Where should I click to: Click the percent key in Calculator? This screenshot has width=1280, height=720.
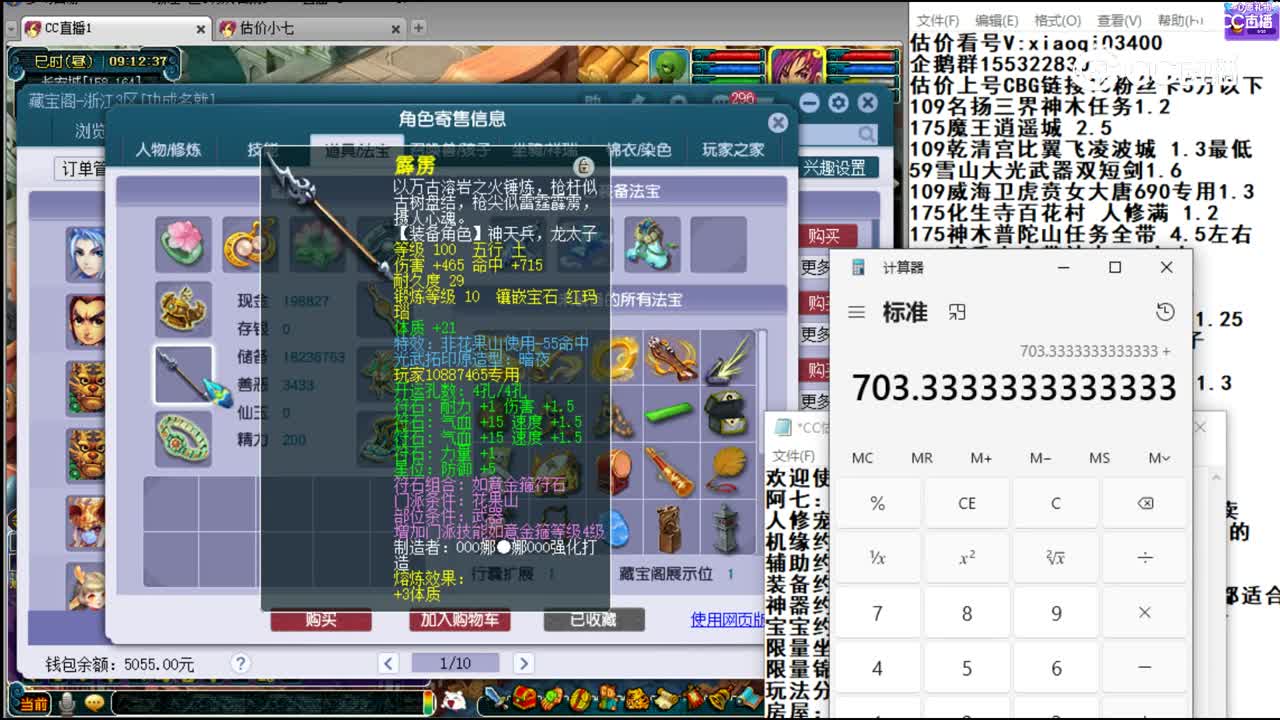tap(877, 504)
